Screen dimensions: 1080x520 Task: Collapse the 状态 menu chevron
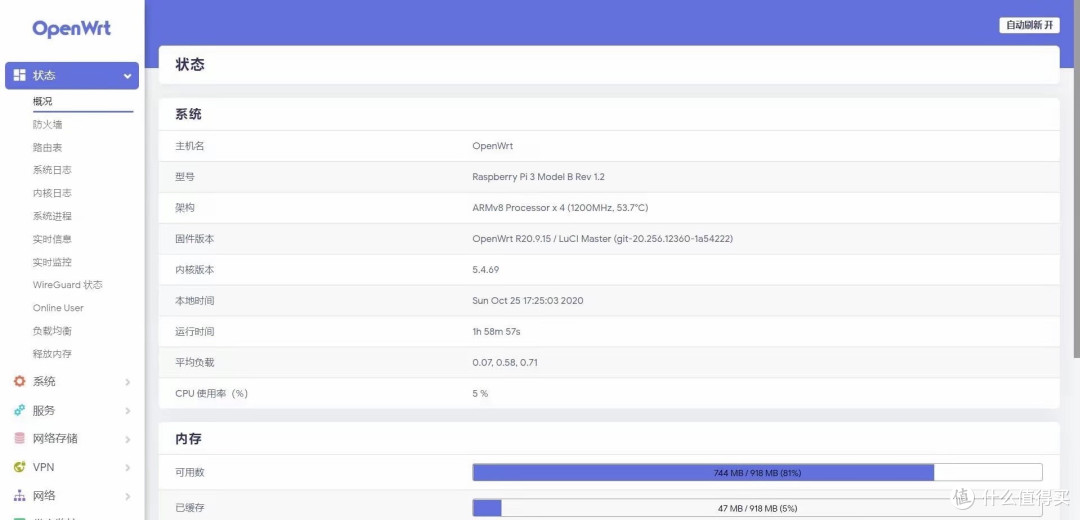click(127, 76)
